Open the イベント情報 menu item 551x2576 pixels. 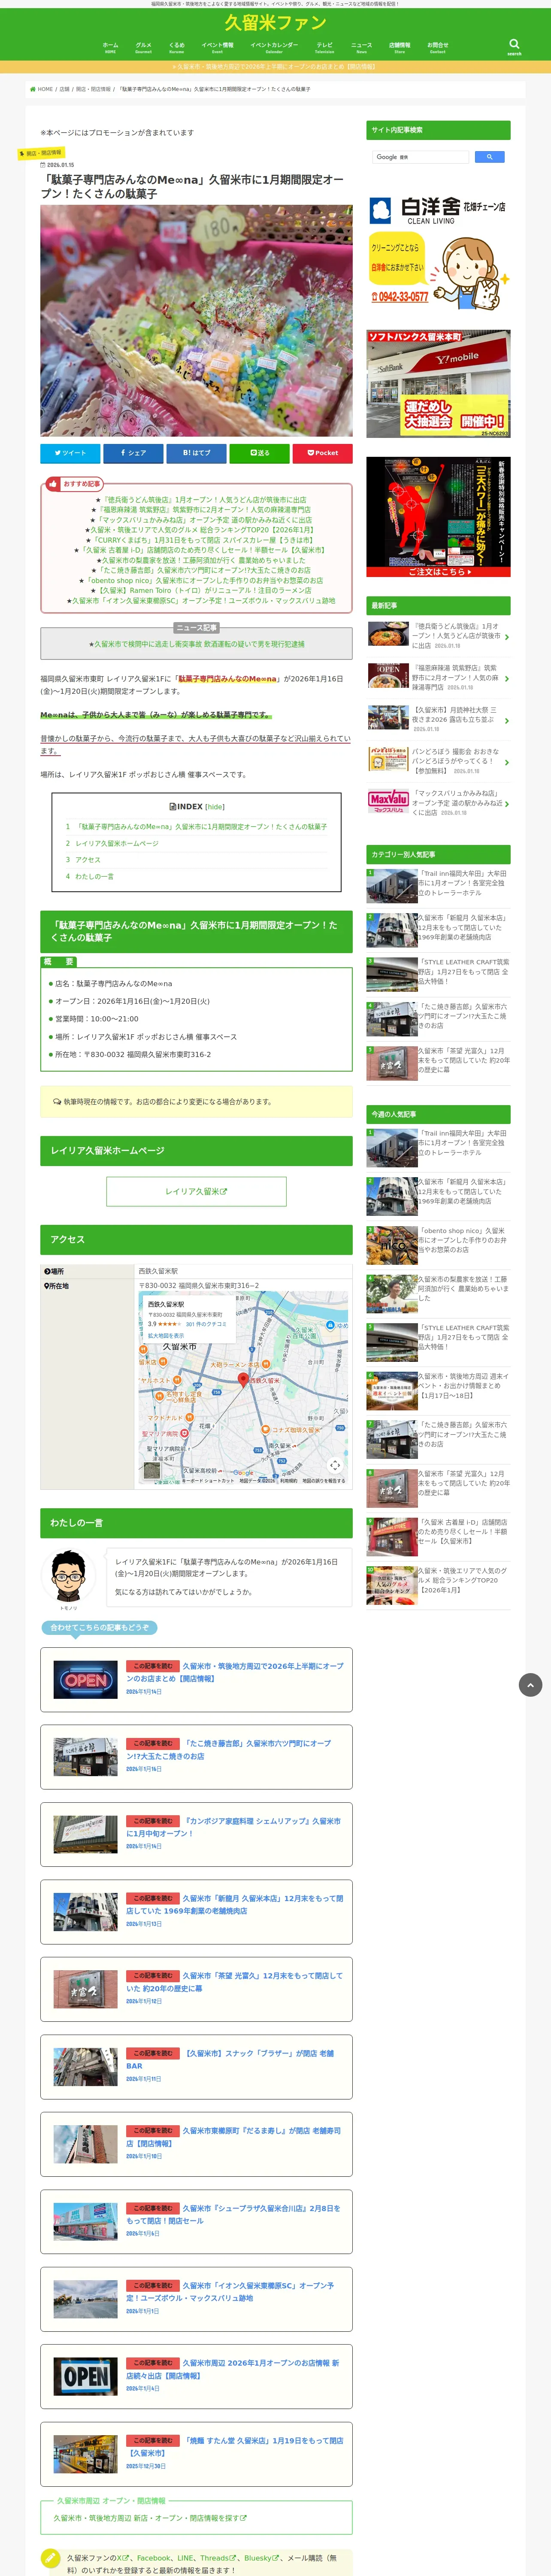pyautogui.click(x=217, y=47)
